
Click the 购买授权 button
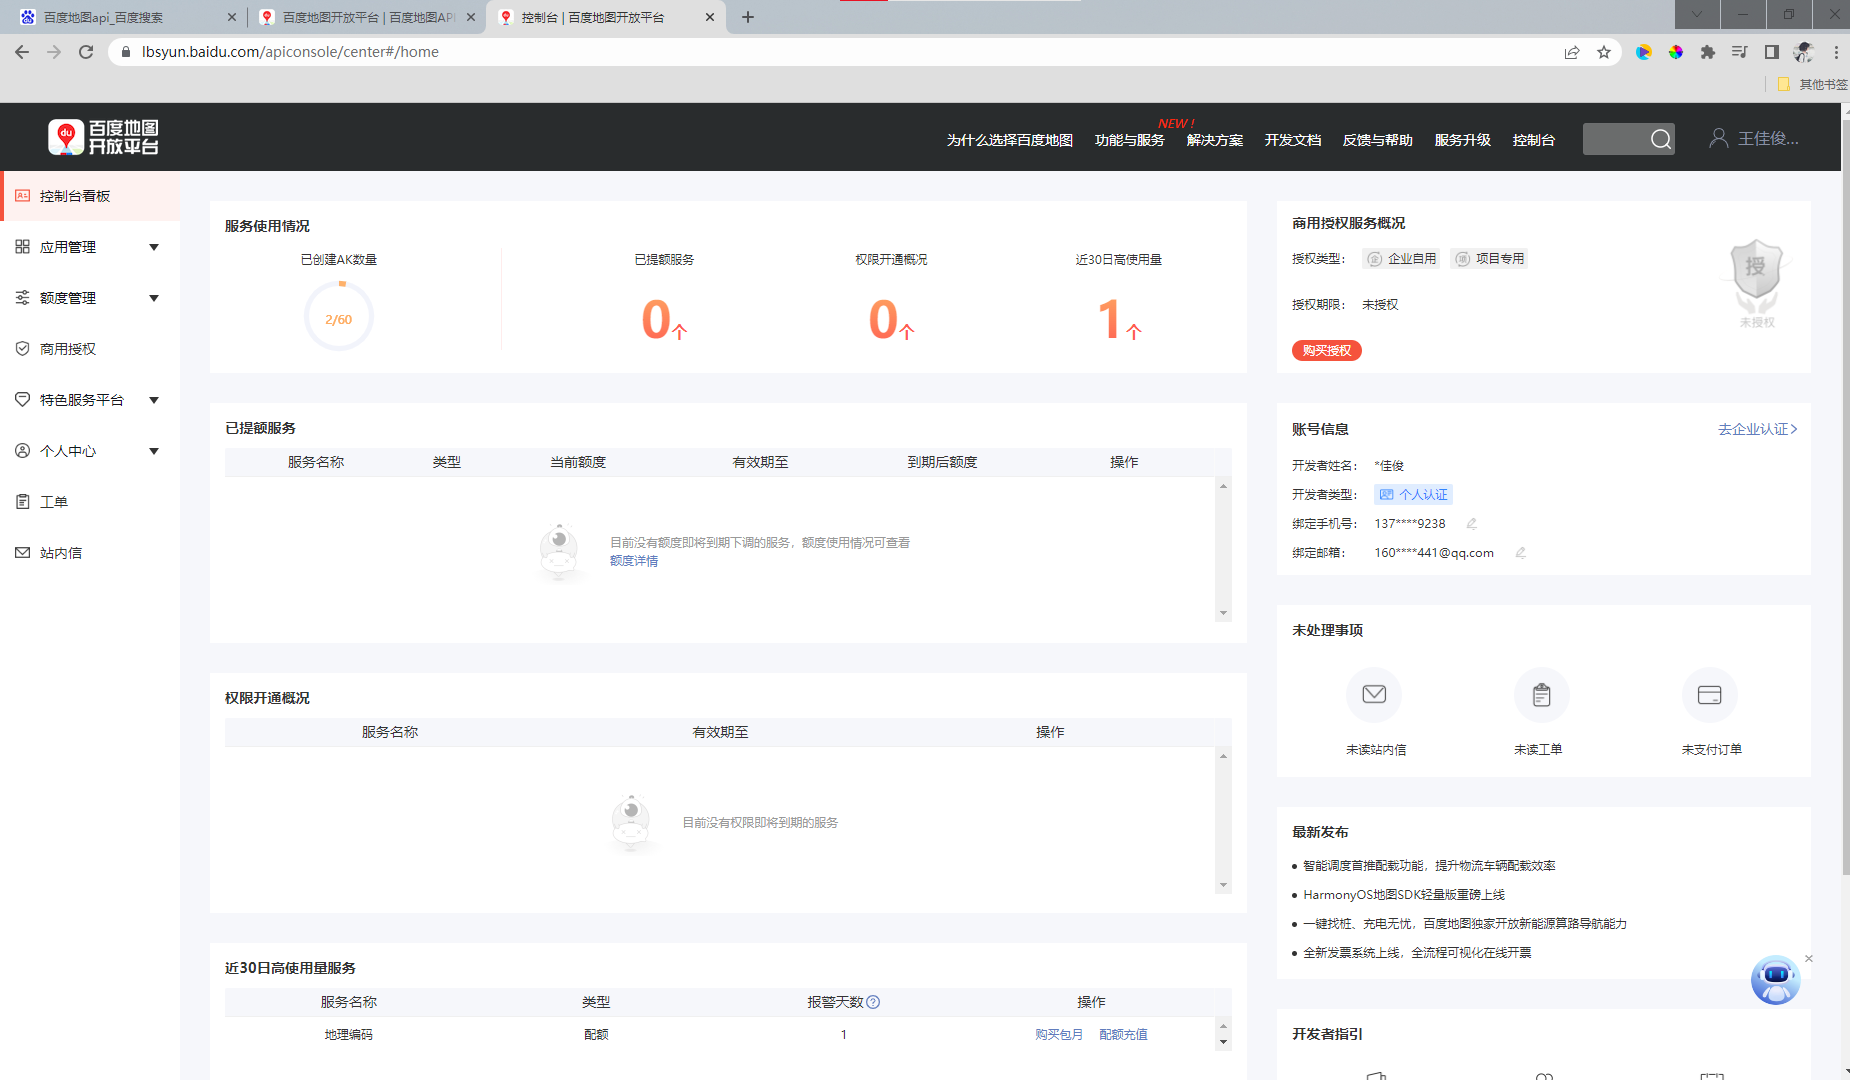click(1326, 350)
